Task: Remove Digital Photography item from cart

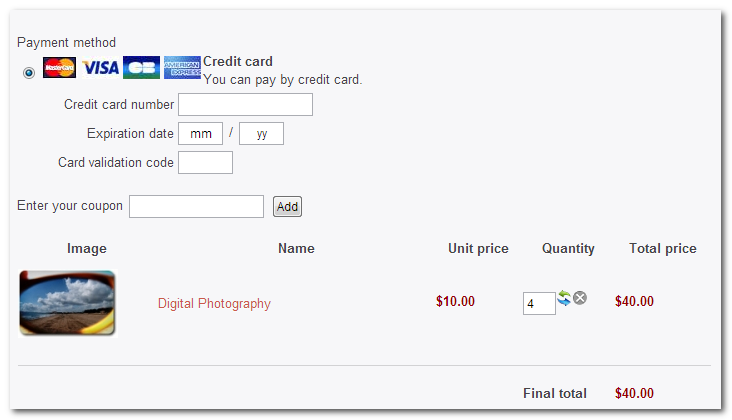Action: (580, 298)
